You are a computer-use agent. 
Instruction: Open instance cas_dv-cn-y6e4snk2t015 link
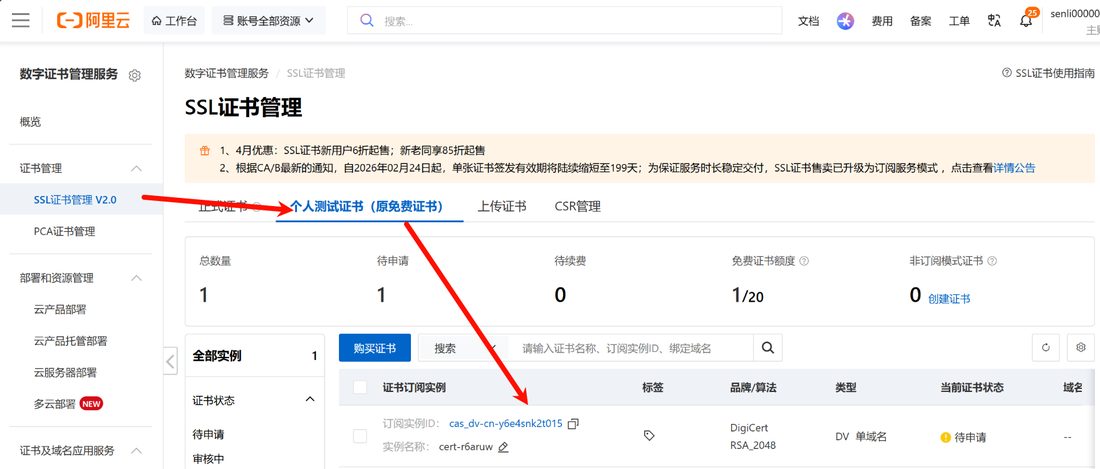506,423
